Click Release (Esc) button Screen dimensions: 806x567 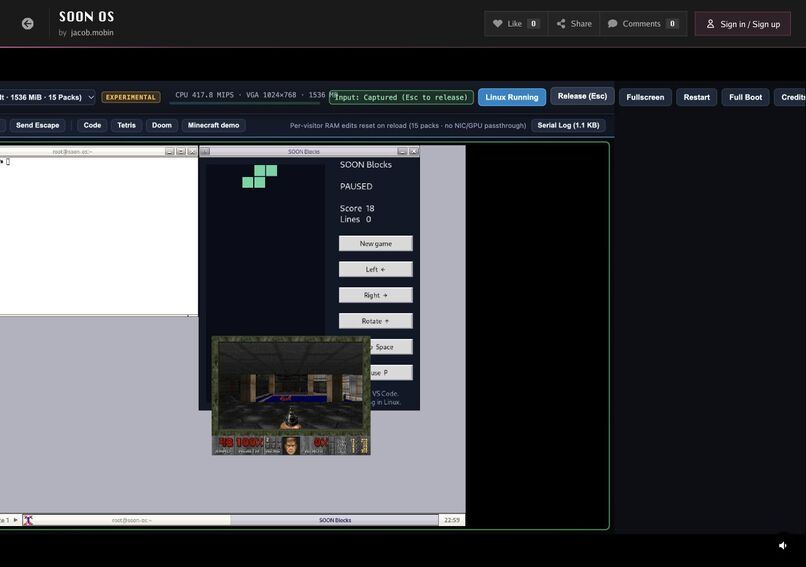[582, 96]
